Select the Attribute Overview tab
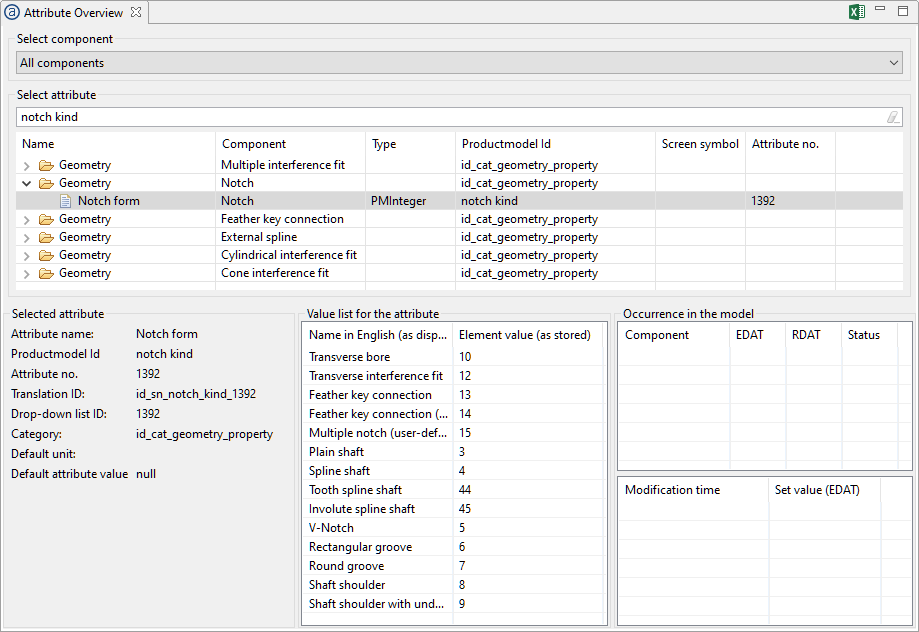The image size is (919, 632). point(72,13)
